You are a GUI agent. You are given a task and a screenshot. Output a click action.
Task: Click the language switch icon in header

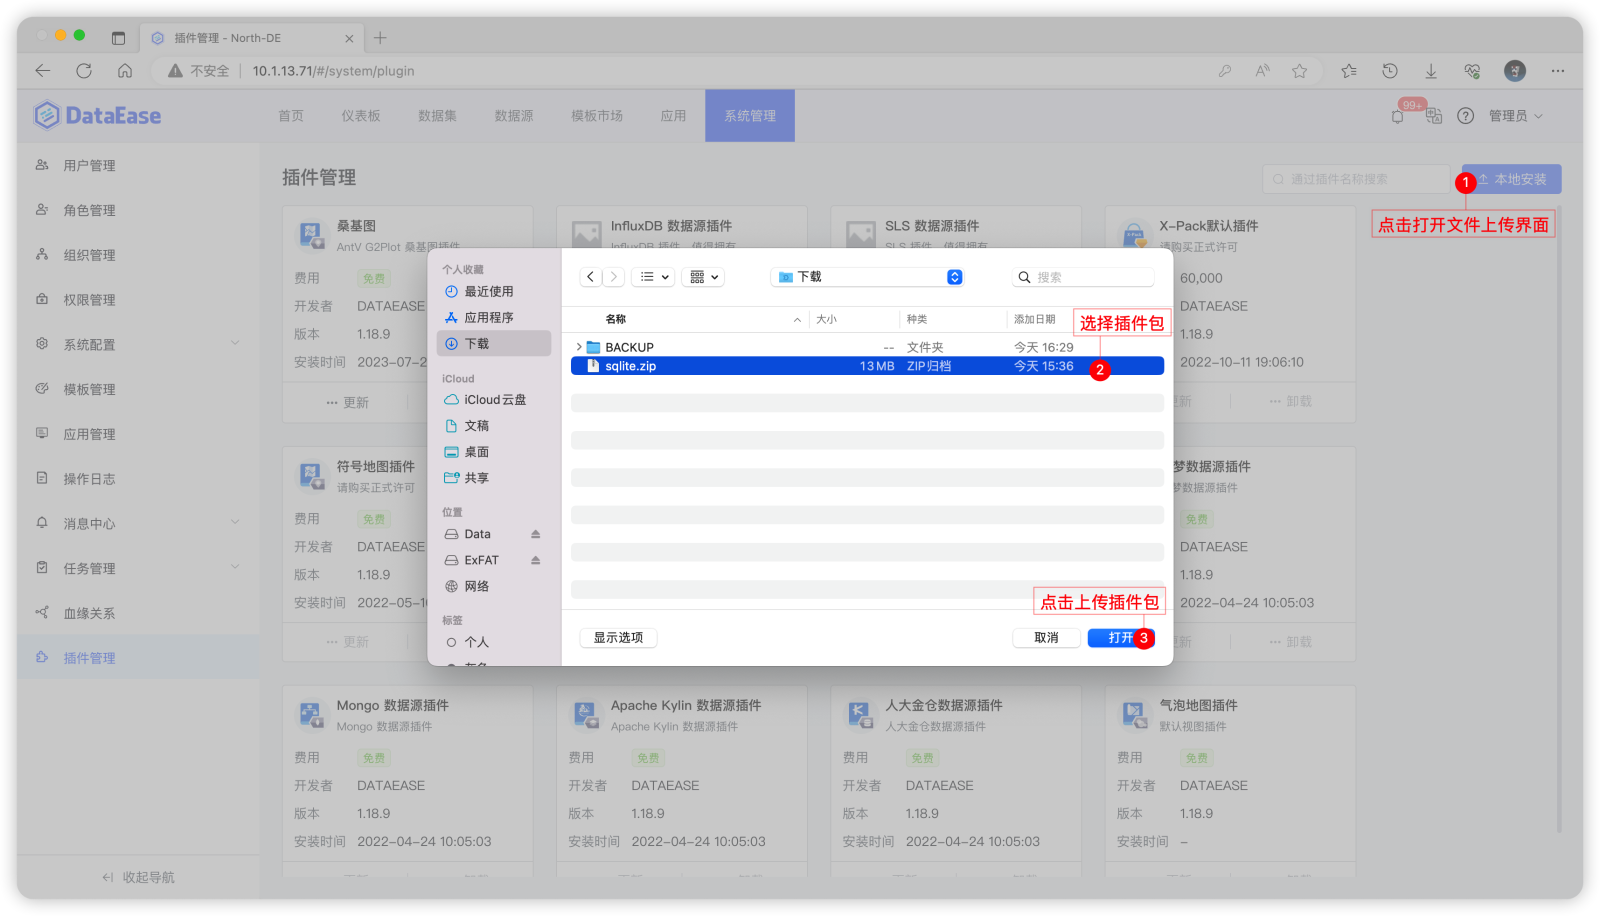(1433, 116)
